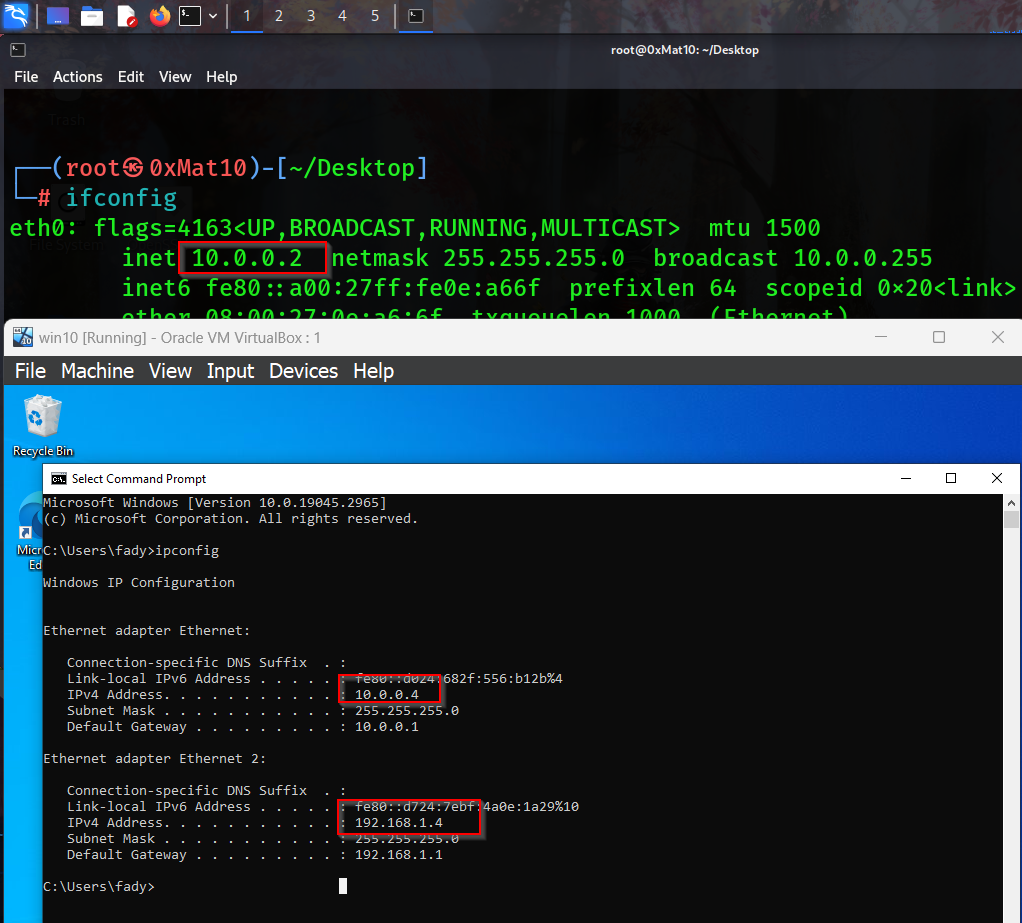Open the VirtualBox Devices menu
The width and height of the screenshot is (1022, 923).
click(x=303, y=371)
